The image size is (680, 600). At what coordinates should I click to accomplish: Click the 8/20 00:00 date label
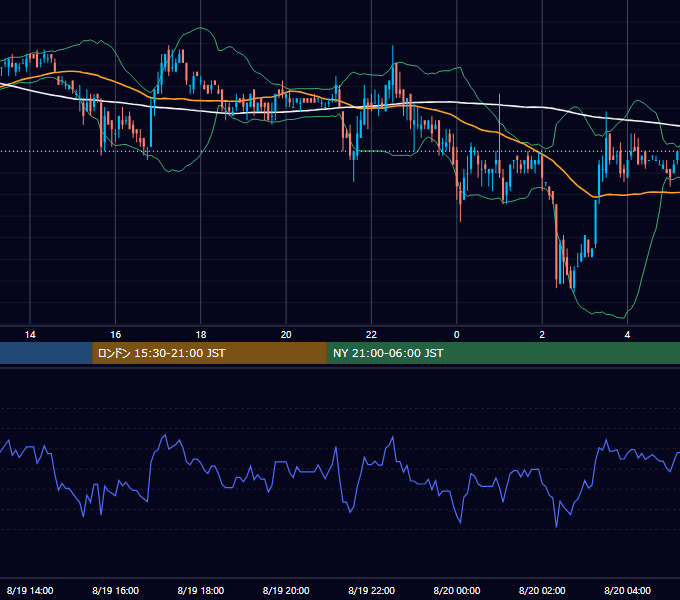coord(457,590)
